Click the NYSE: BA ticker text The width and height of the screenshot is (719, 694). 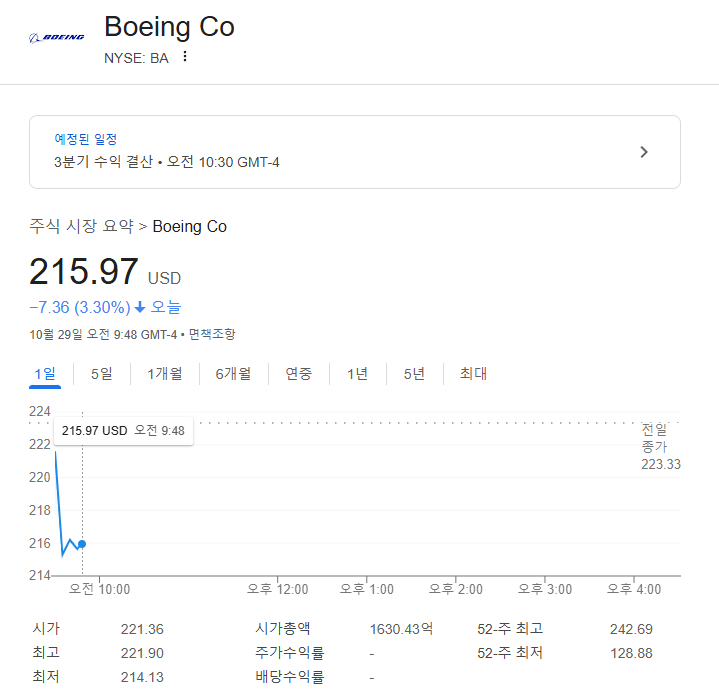[x=136, y=58]
